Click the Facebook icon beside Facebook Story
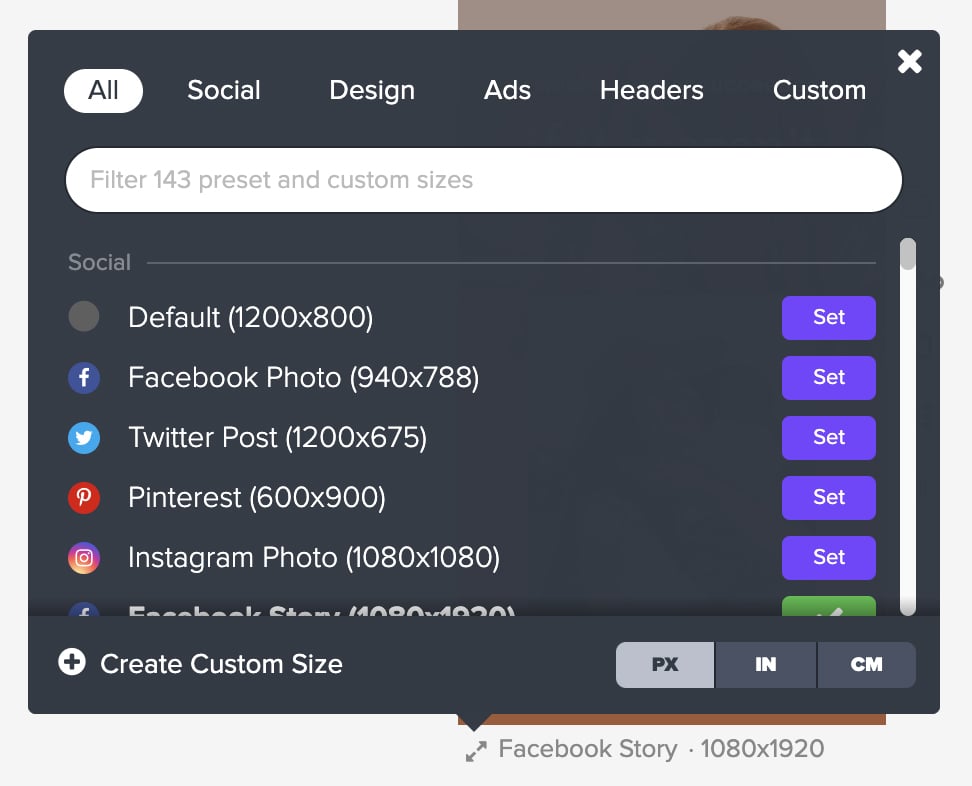972x786 pixels. [x=84, y=612]
